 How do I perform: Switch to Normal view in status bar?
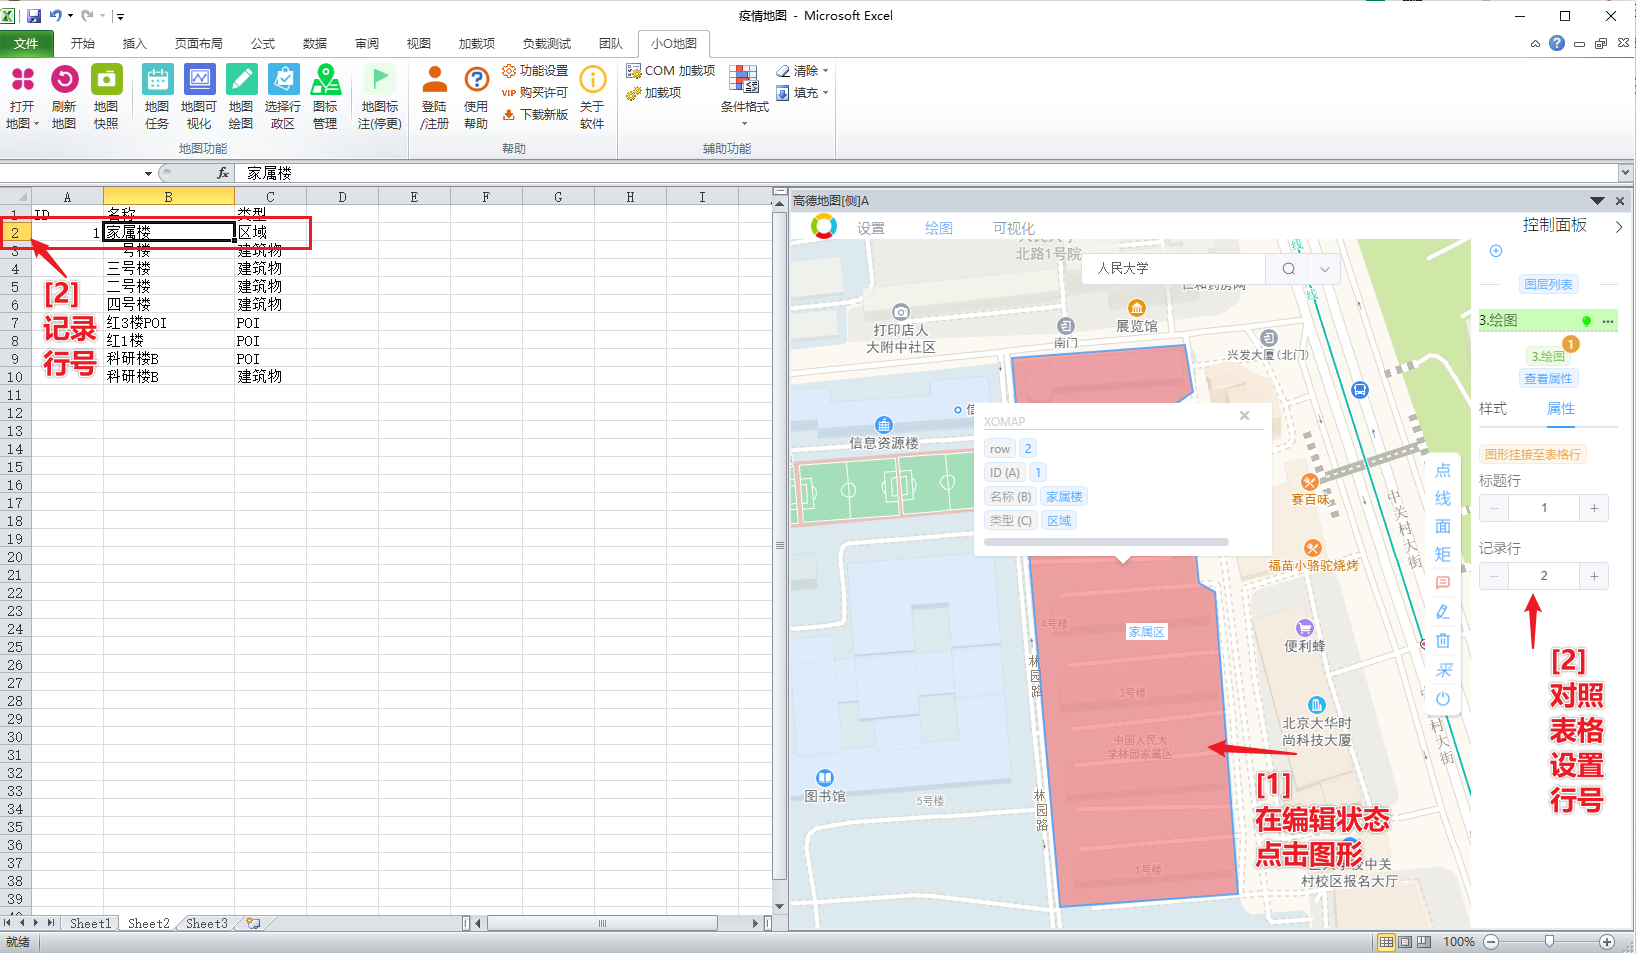[1386, 942]
